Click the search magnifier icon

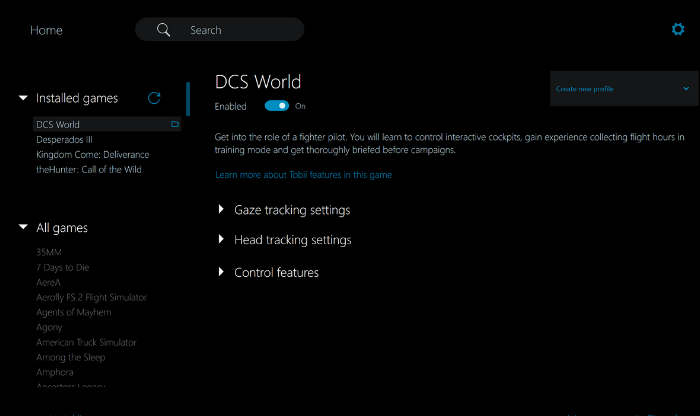pos(163,30)
